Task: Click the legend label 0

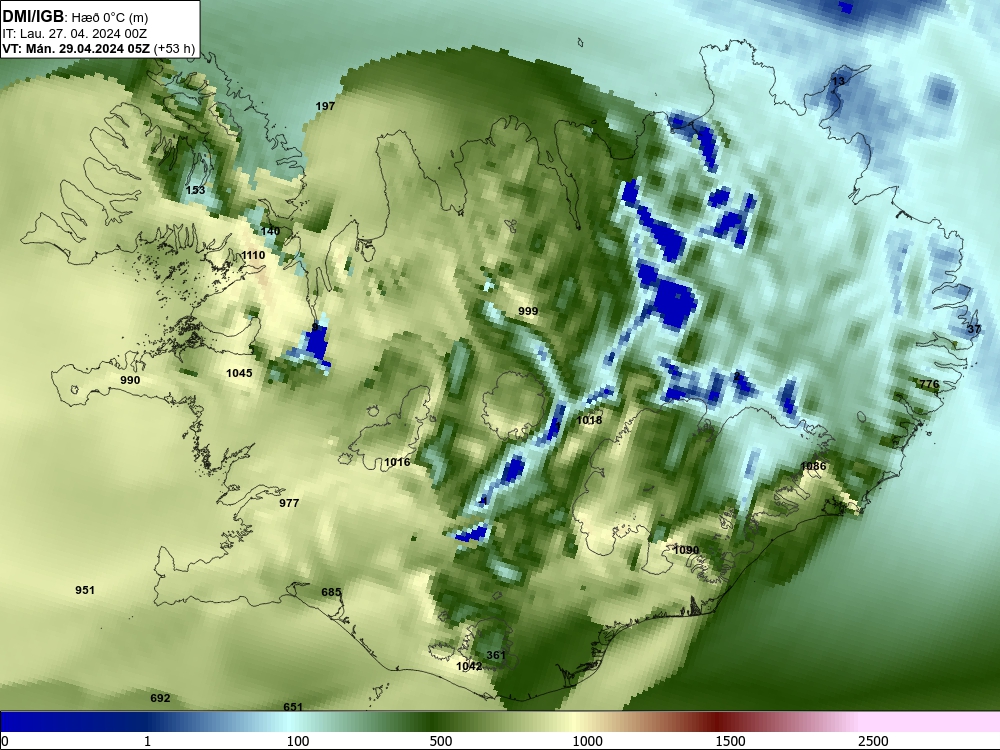Action: click(4, 741)
